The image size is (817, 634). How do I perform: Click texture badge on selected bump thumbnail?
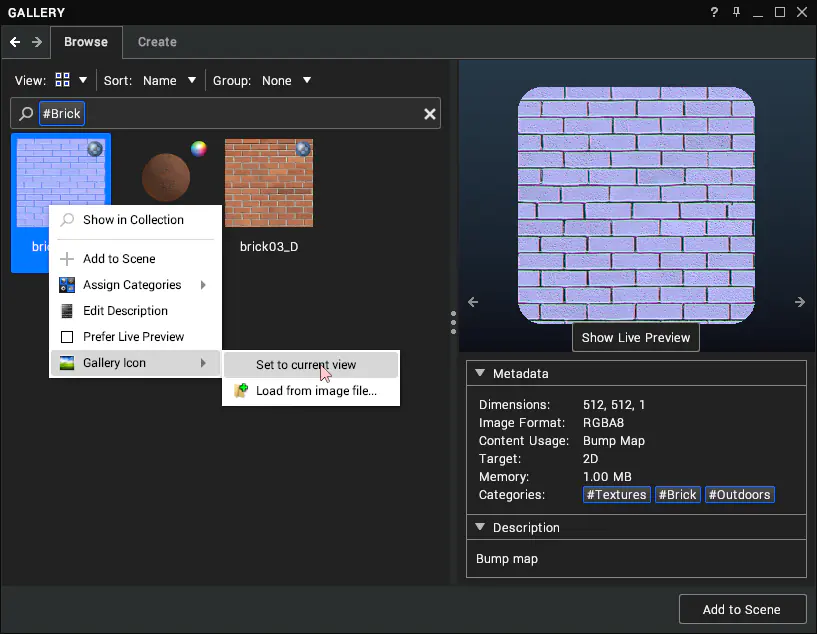[95, 149]
